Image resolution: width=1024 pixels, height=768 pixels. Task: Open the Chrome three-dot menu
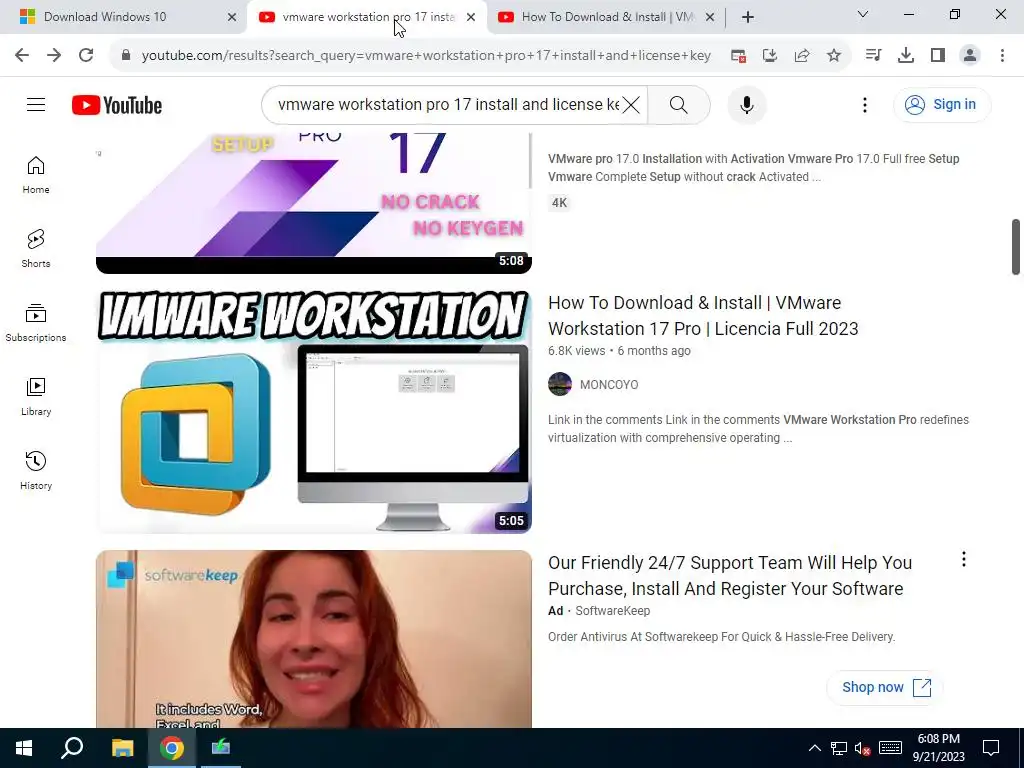pos(1002,56)
